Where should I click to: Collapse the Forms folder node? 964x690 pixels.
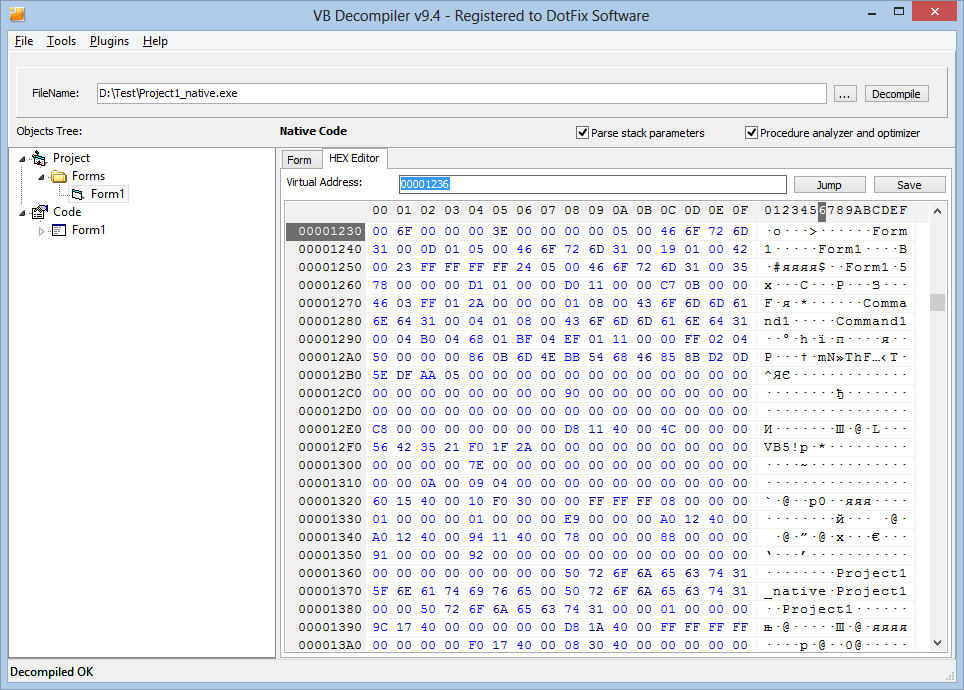click(41, 177)
